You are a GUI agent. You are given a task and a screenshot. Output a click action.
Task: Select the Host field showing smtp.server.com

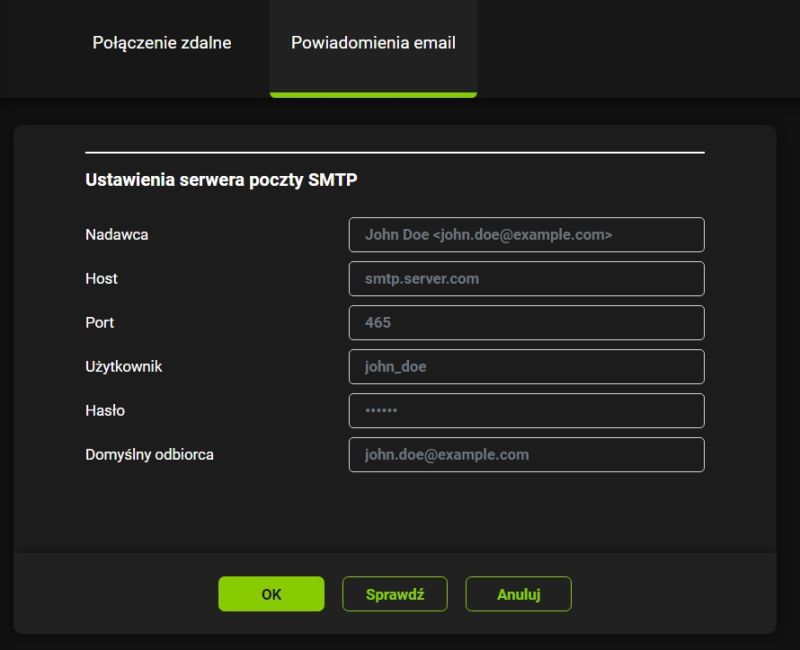[x=525, y=278]
